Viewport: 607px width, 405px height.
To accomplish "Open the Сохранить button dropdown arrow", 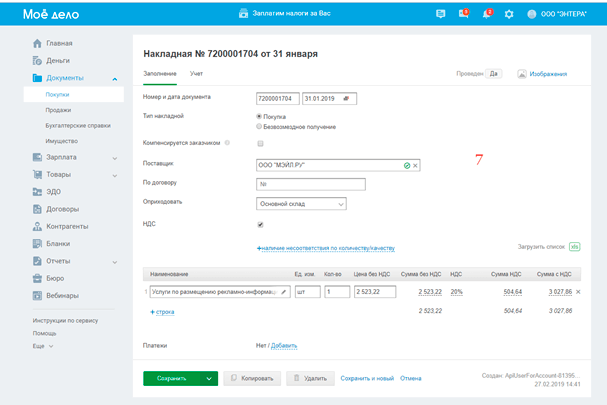I will [209, 379].
